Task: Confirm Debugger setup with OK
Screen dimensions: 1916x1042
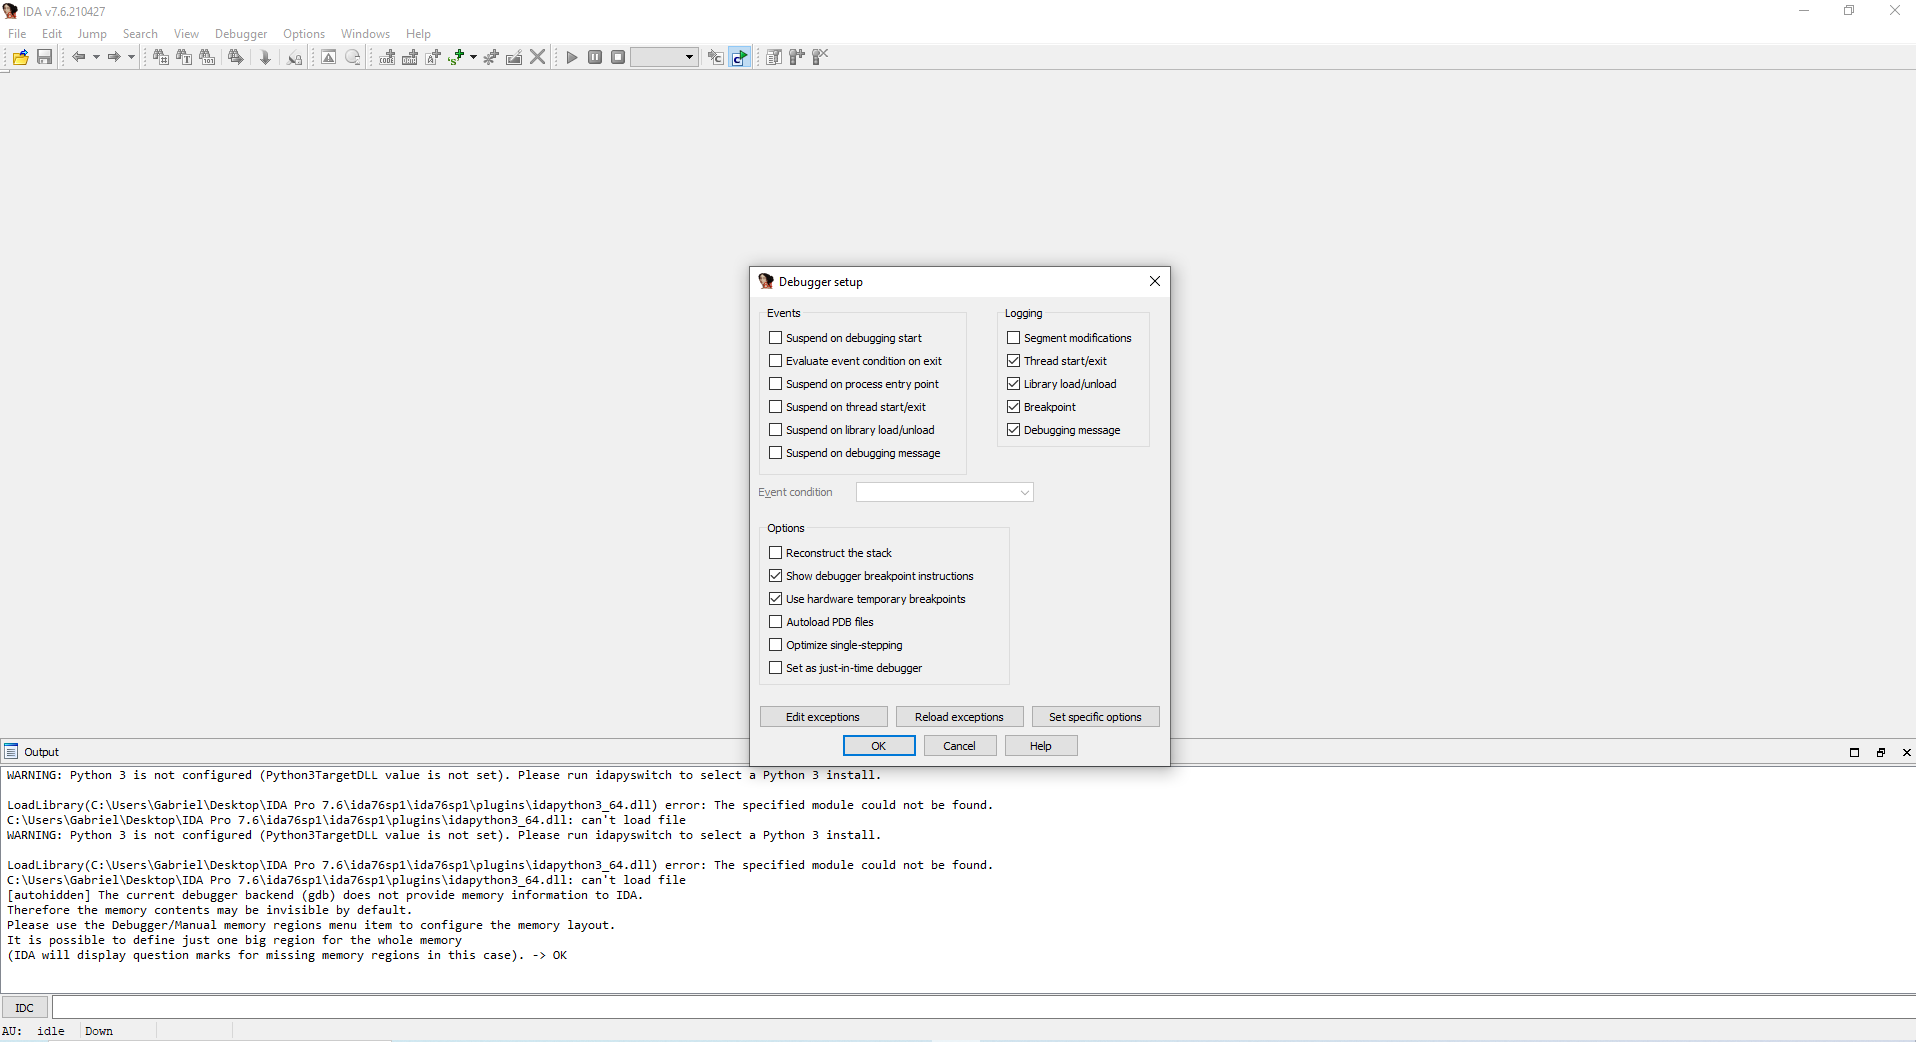Action: pos(879,746)
